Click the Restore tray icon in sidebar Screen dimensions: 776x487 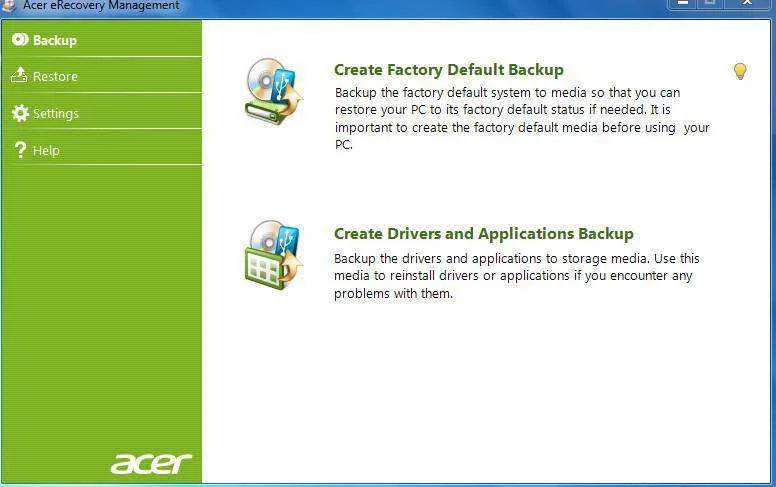coord(19,75)
